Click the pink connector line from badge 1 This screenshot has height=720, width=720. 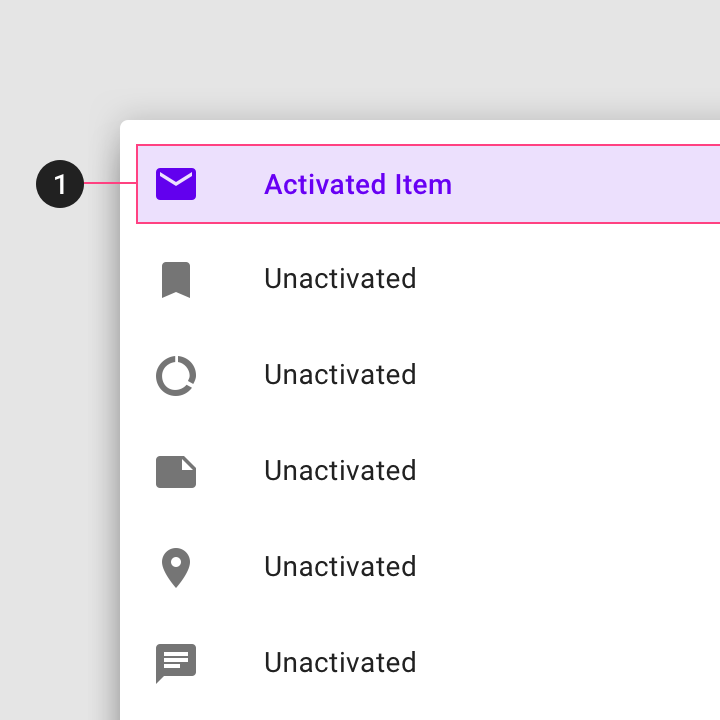[110, 183]
